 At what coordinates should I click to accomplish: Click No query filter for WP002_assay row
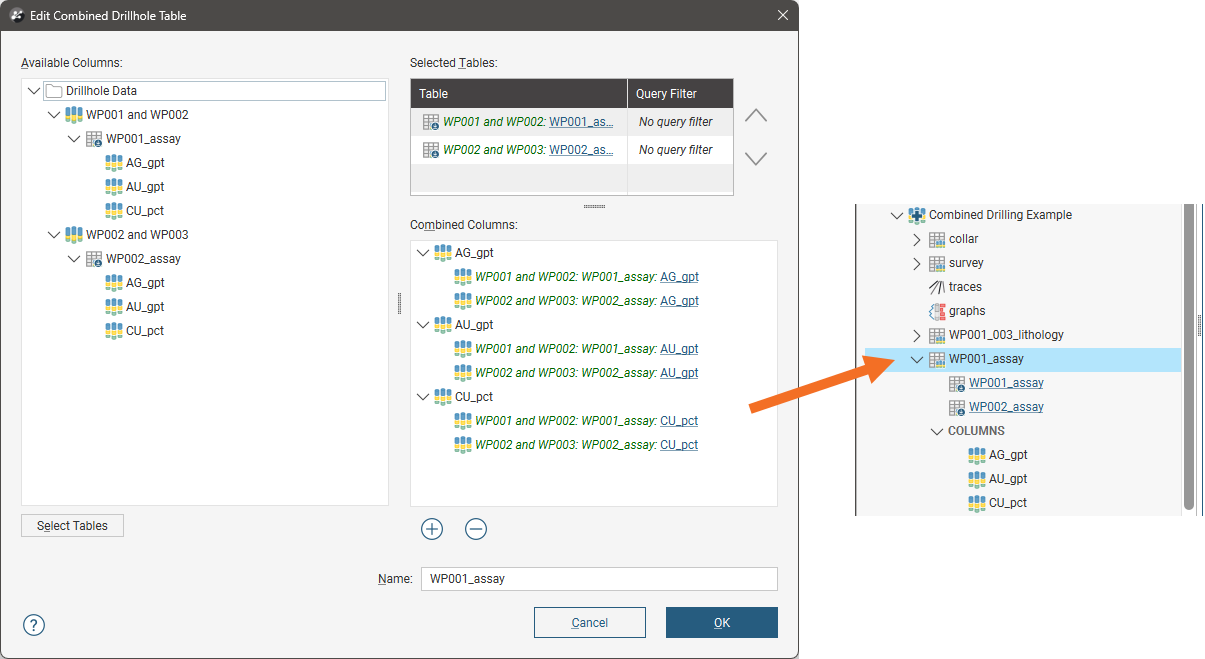click(x=676, y=150)
